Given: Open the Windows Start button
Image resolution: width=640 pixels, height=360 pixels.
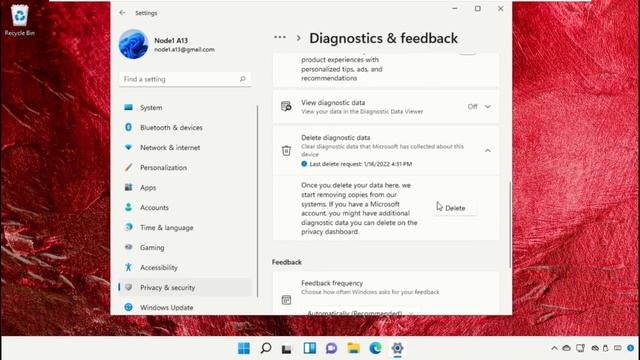Looking at the screenshot, I should (x=244, y=348).
